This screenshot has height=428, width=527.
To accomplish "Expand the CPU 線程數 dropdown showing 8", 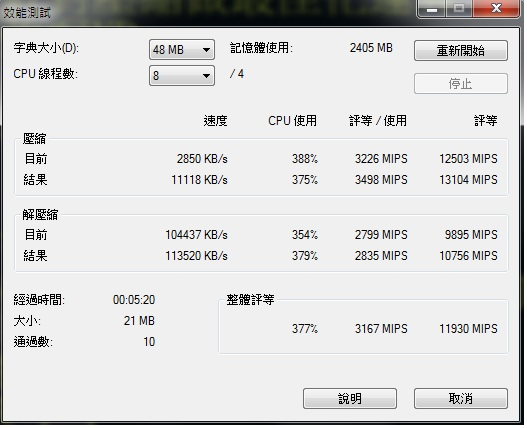I will [x=182, y=76].
